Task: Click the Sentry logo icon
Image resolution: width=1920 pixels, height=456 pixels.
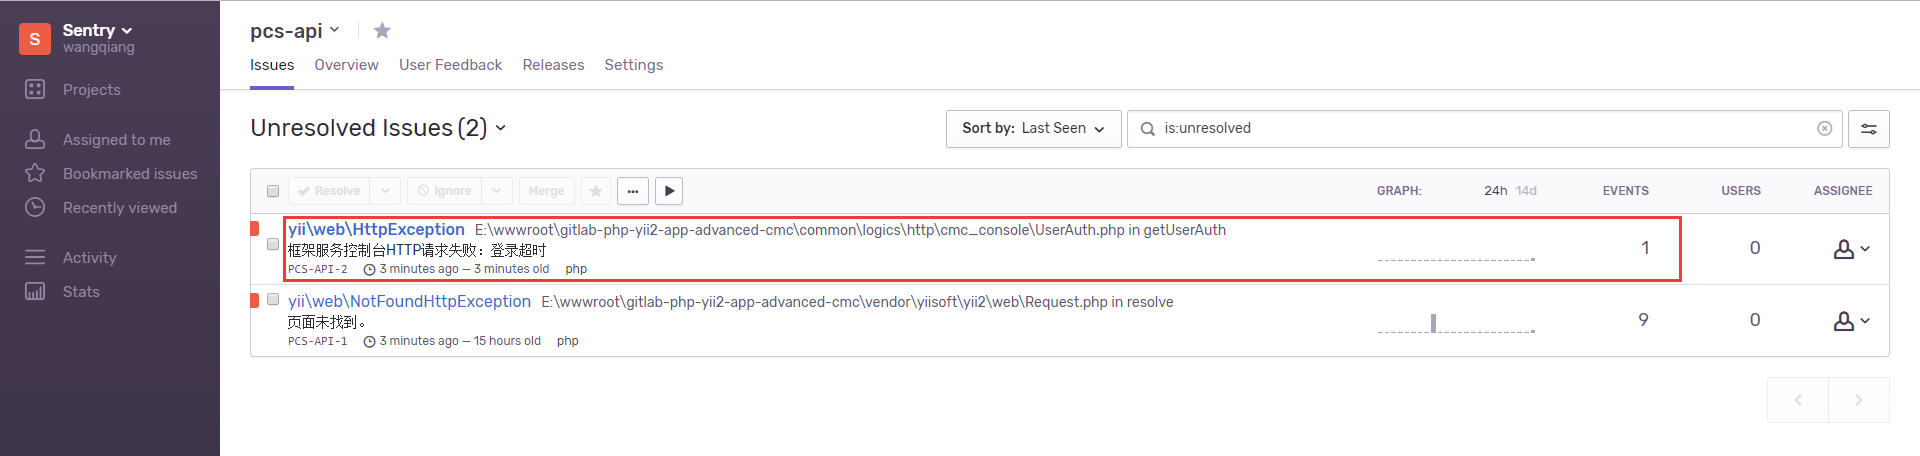Action: pos(35,39)
